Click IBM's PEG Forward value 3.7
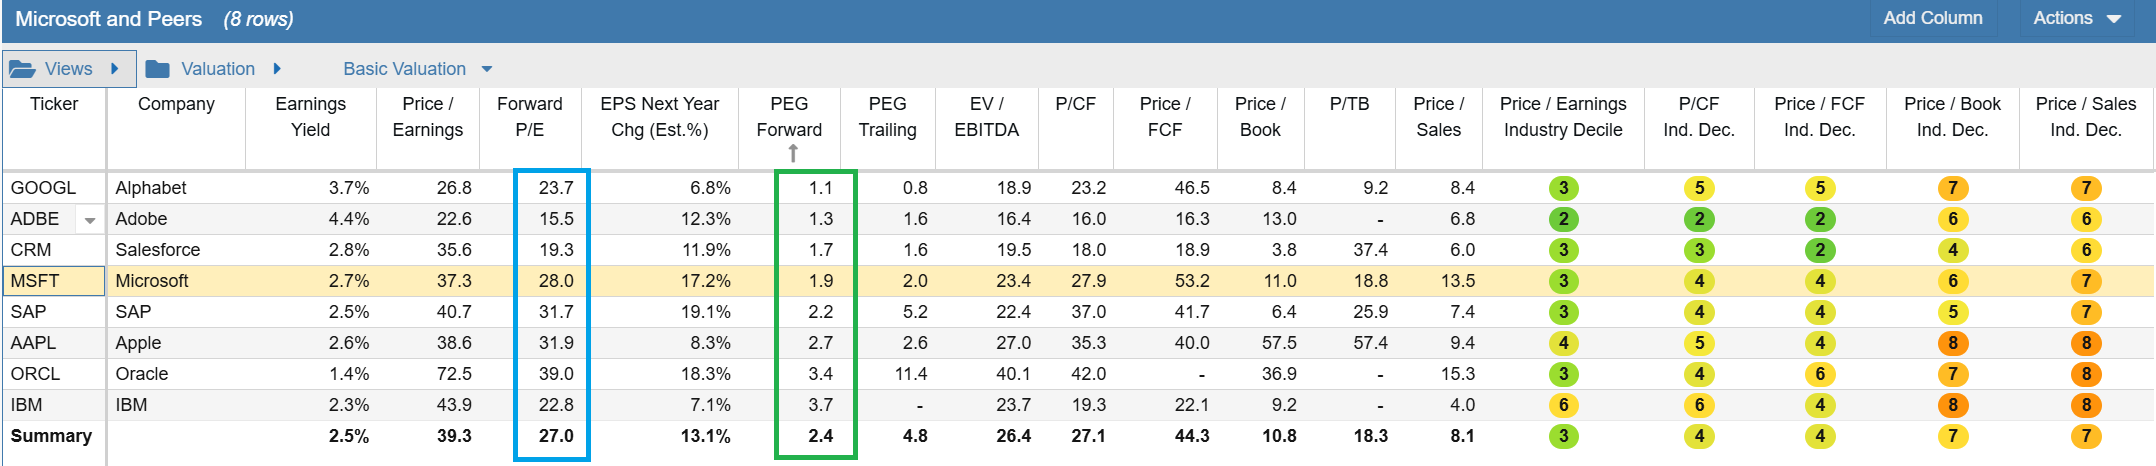Viewport: 2156px width, 466px height. (820, 405)
